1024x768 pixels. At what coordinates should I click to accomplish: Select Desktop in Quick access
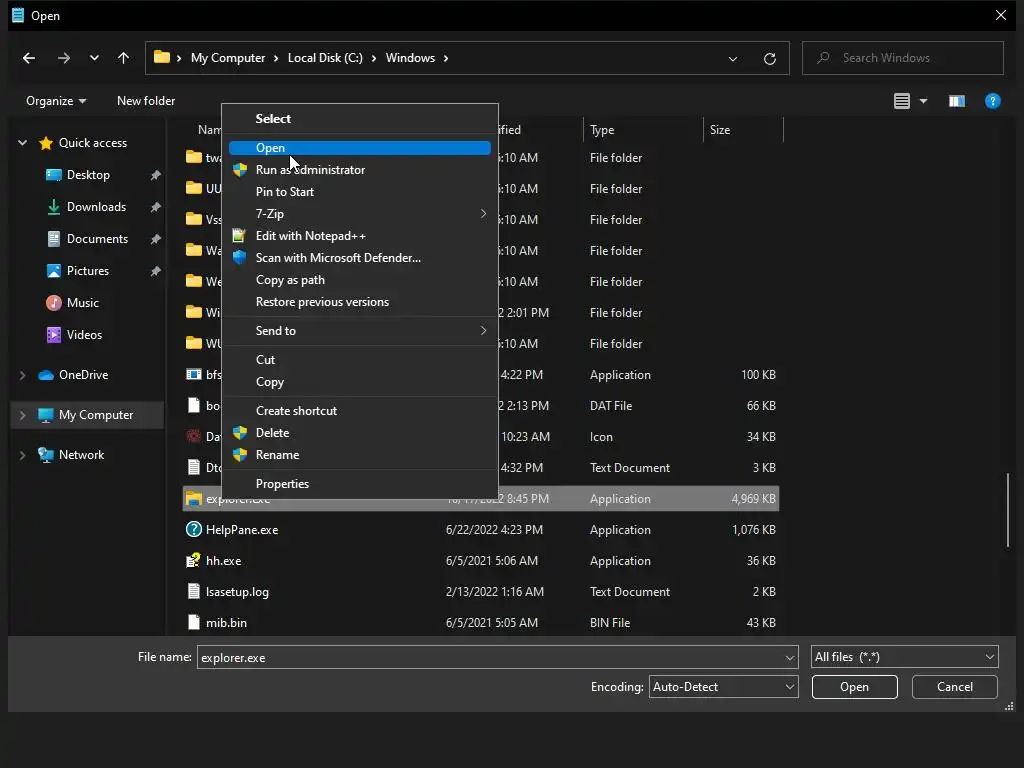pos(88,175)
